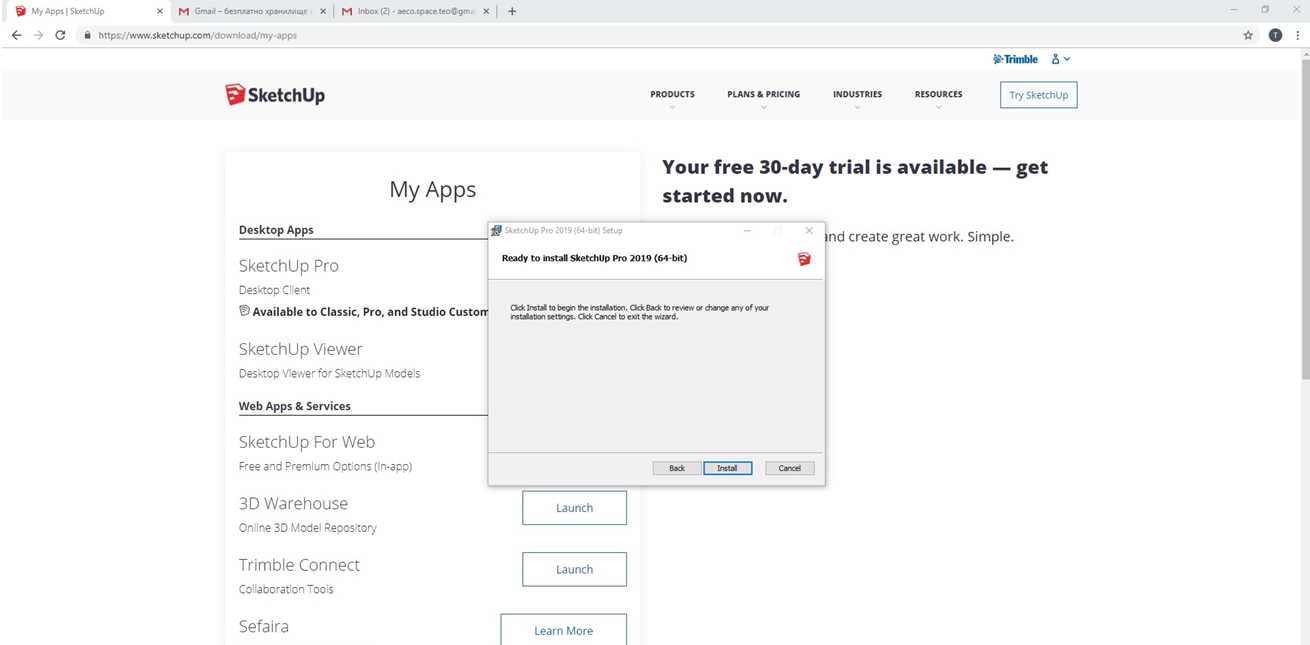Click 'Desktop Viewer for SketchUp Models' text
1310x645 pixels.
pyautogui.click(x=329, y=374)
